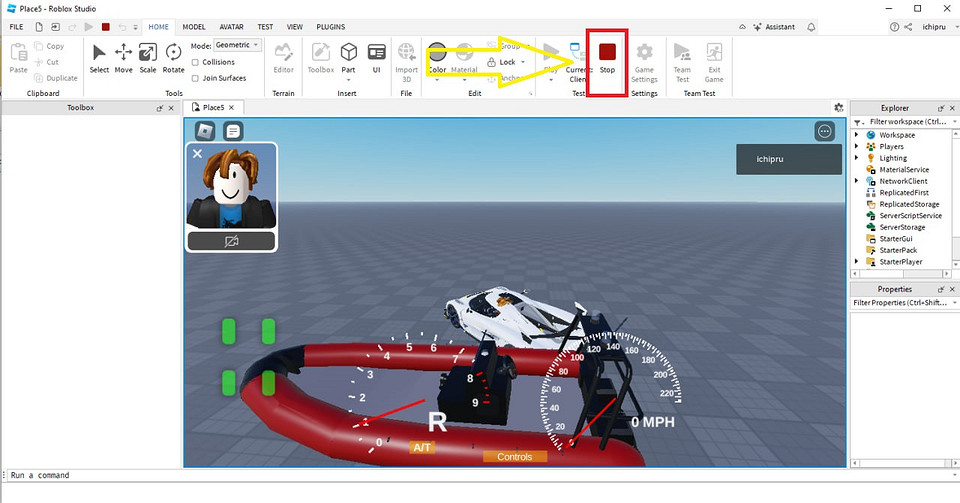Enable the Collisions checkbox

(x=196, y=62)
